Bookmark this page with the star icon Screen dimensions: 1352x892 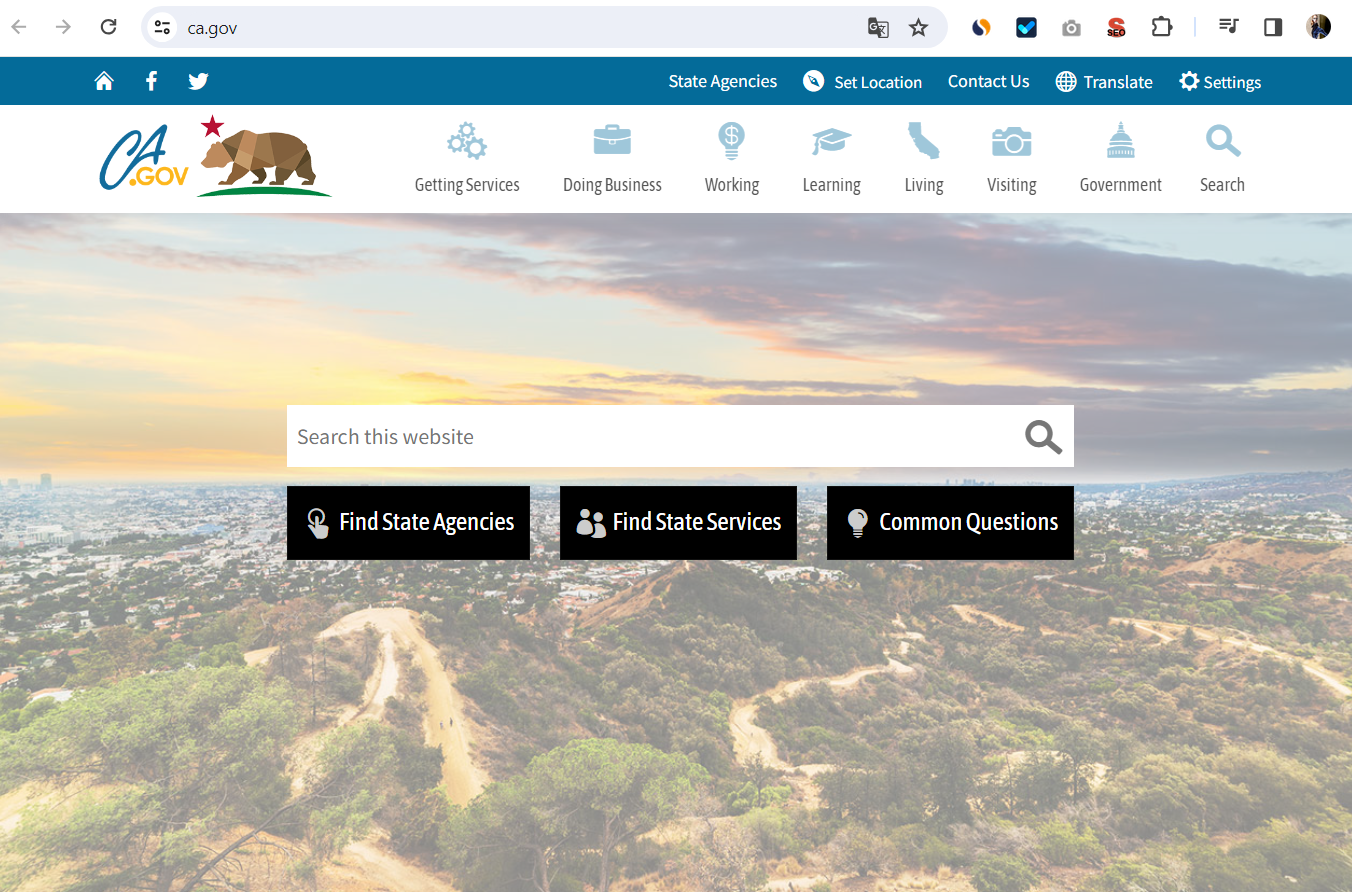pyautogui.click(x=918, y=28)
